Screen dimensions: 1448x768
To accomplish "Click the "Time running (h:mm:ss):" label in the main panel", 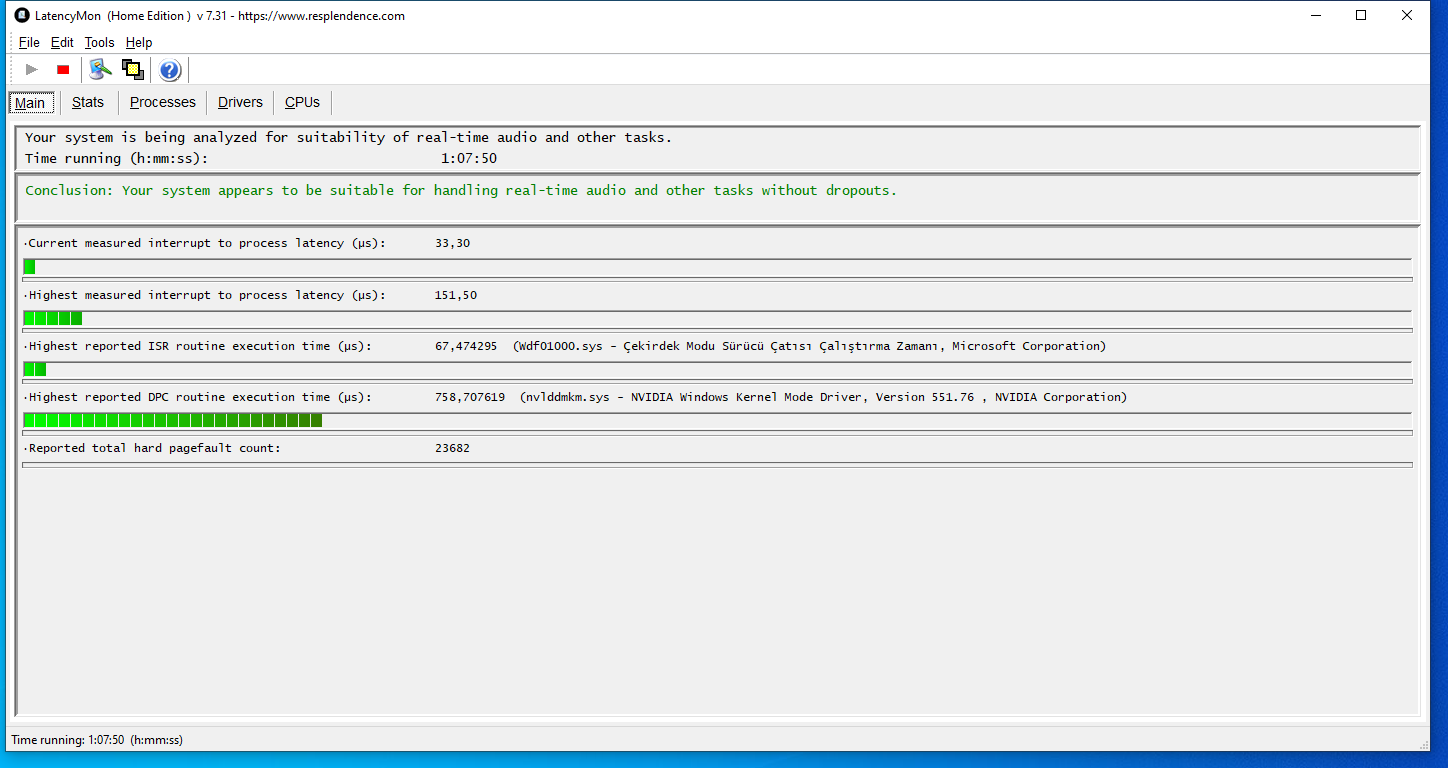I will (x=117, y=158).
